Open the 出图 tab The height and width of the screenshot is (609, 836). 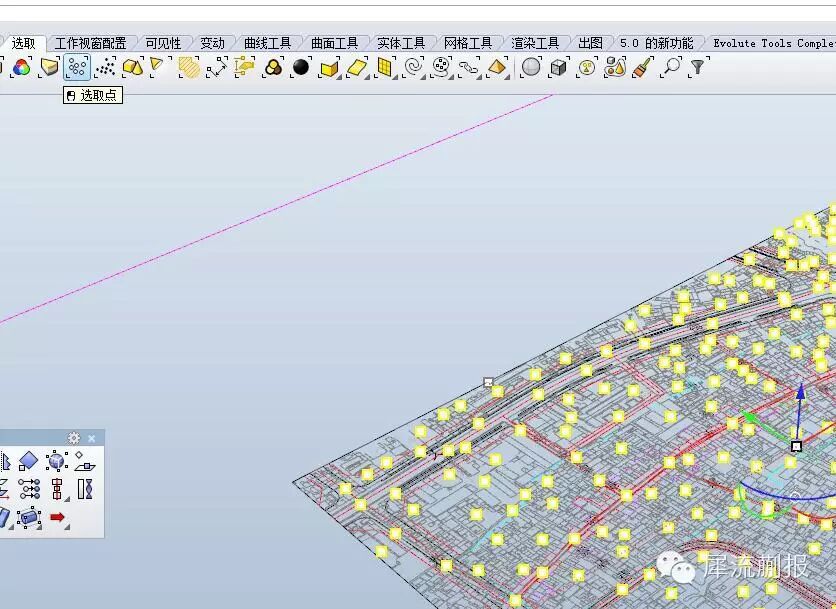(590, 43)
